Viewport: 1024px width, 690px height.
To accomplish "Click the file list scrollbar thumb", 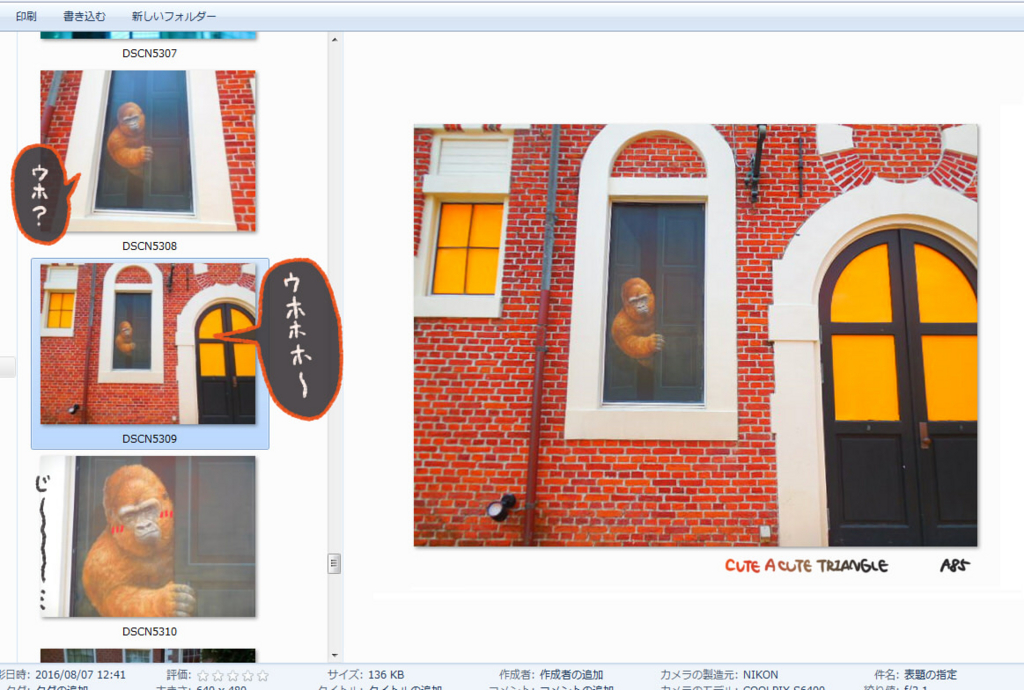I will [x=334, y=563].
